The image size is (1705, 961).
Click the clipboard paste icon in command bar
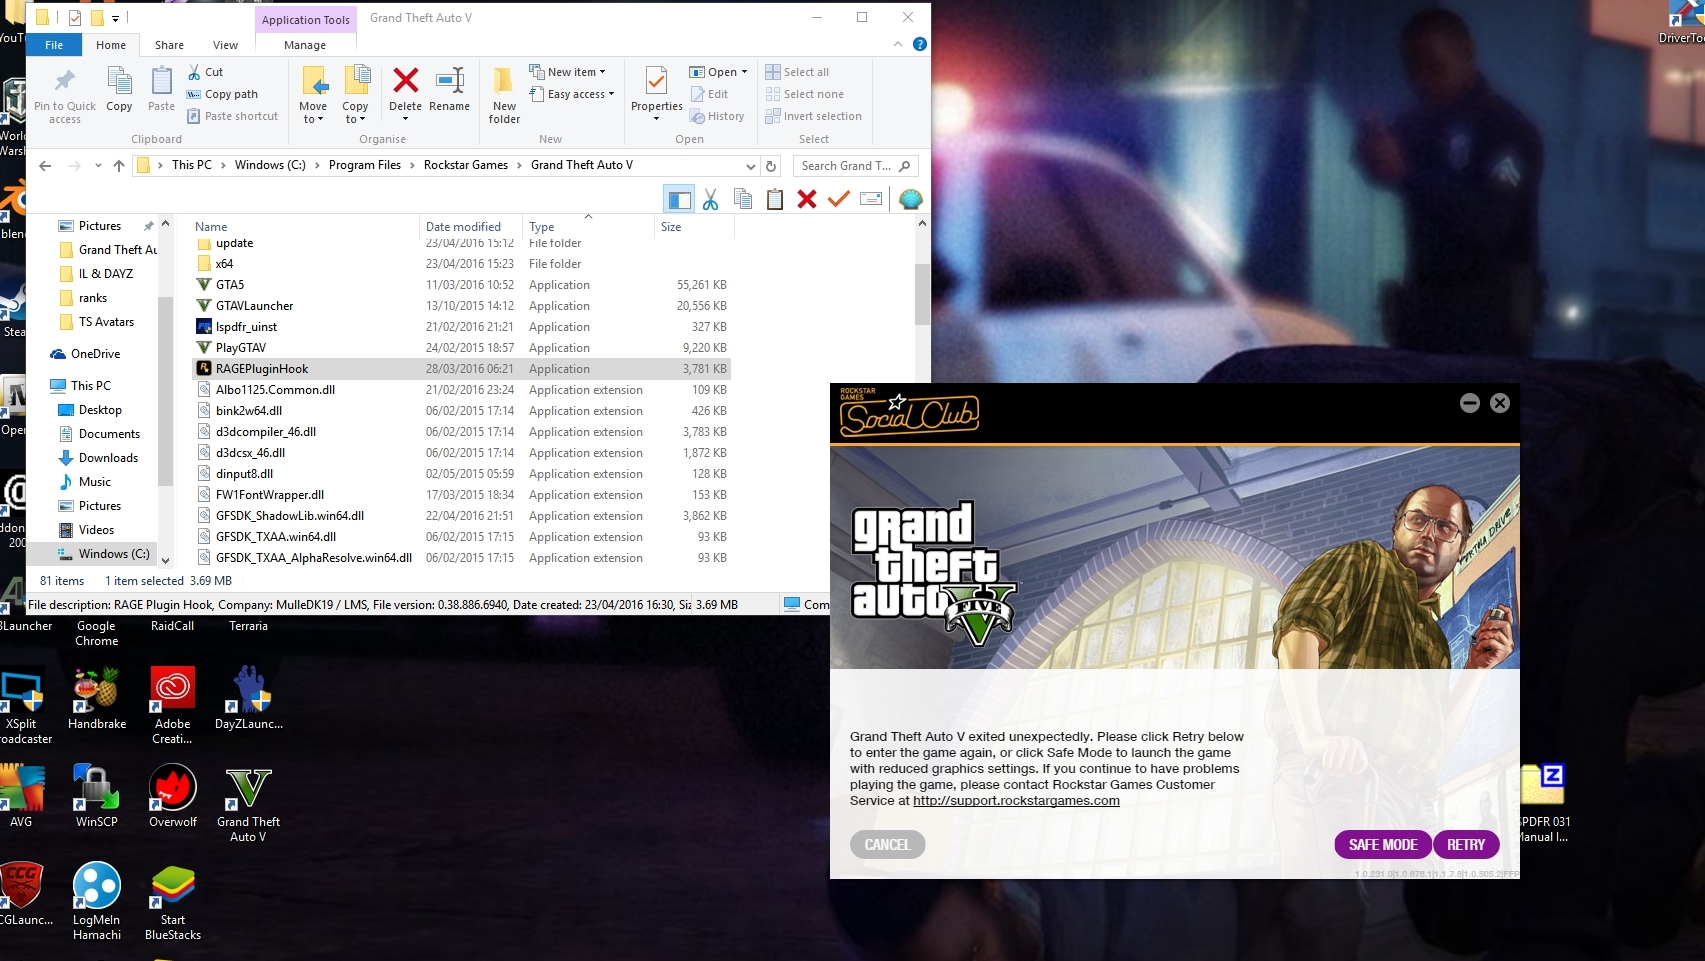[x=775, y=200]
